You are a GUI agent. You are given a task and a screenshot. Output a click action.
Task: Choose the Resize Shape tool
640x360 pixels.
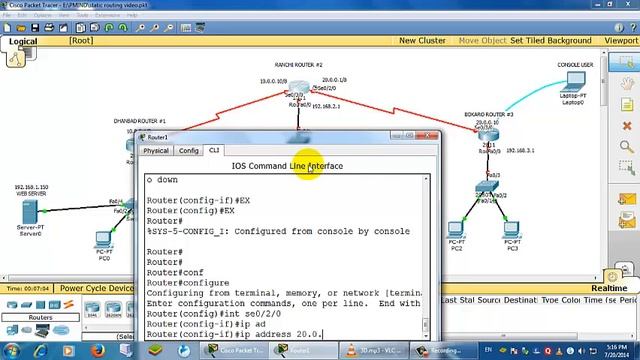(x=627, y=167)
